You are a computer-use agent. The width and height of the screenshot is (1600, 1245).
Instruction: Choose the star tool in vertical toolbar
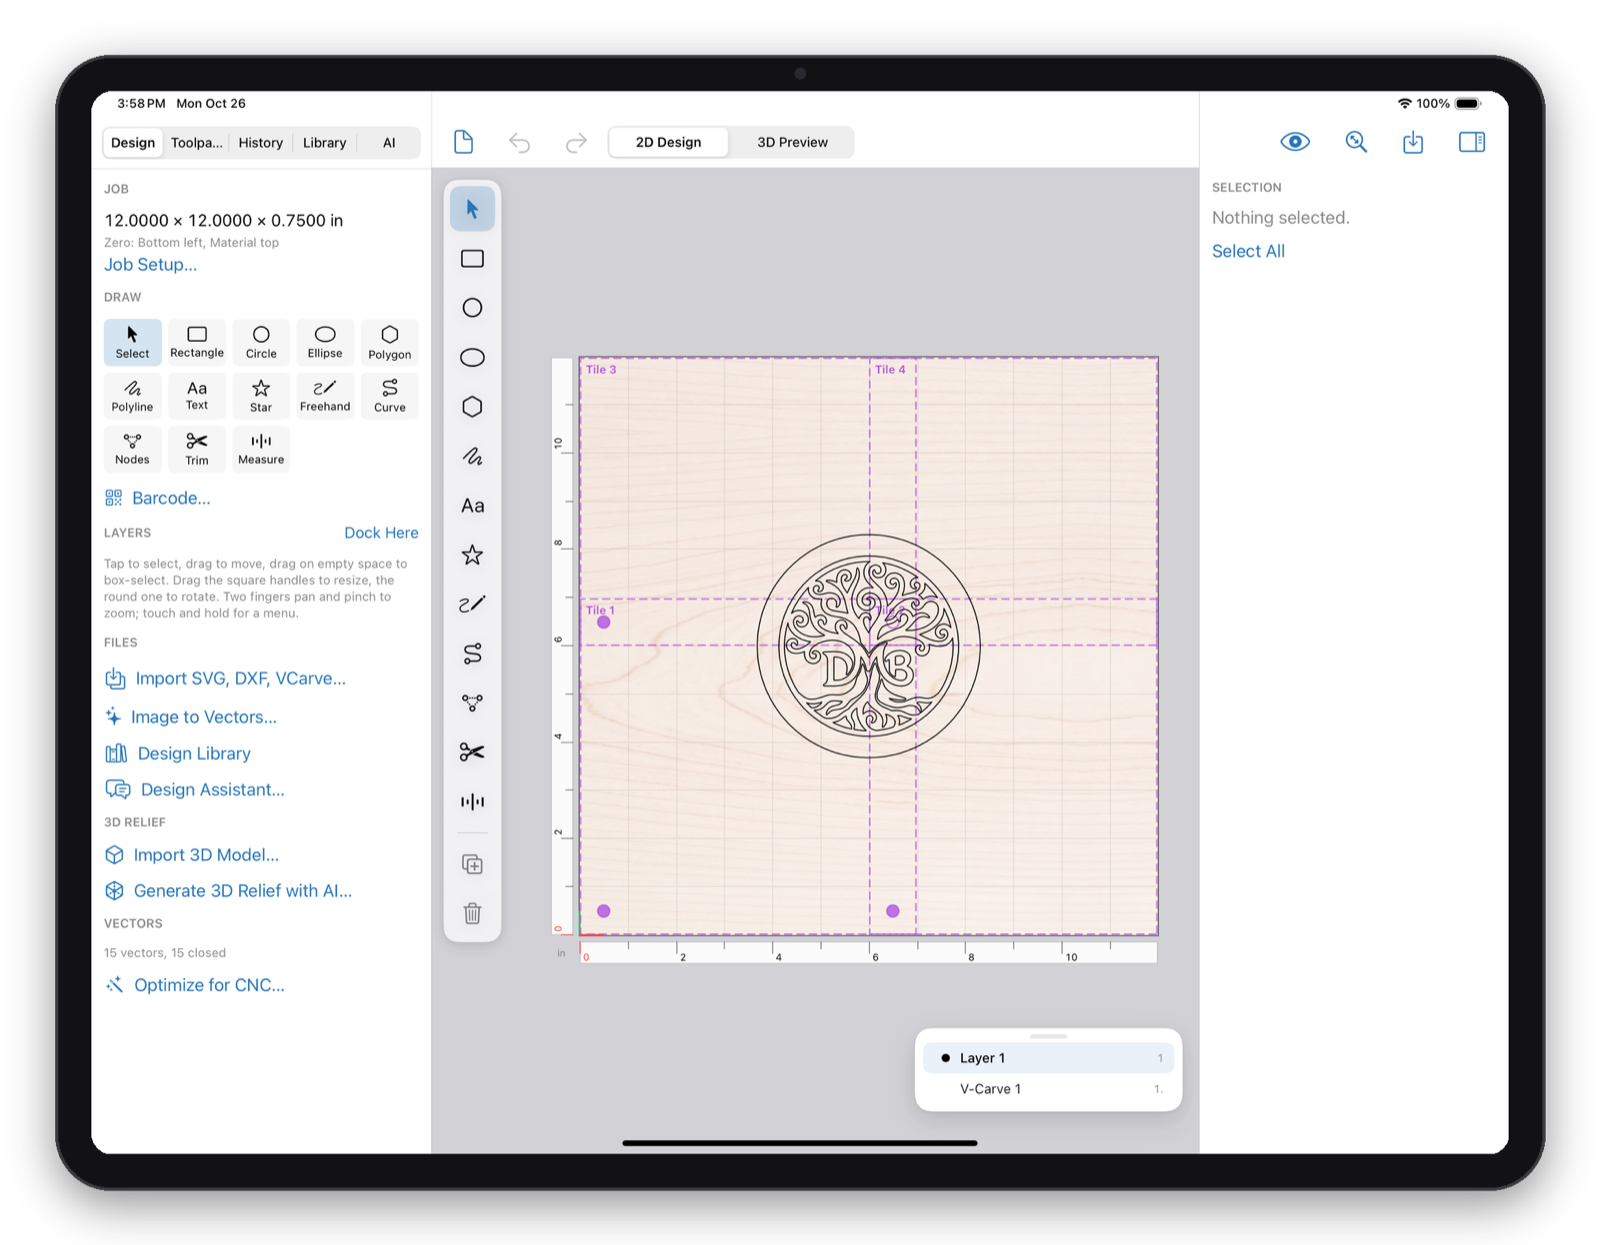[x=472, y=555]
